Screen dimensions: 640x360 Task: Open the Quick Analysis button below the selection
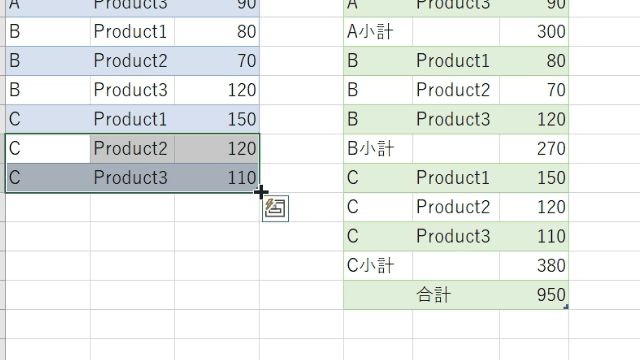point(276,208)
